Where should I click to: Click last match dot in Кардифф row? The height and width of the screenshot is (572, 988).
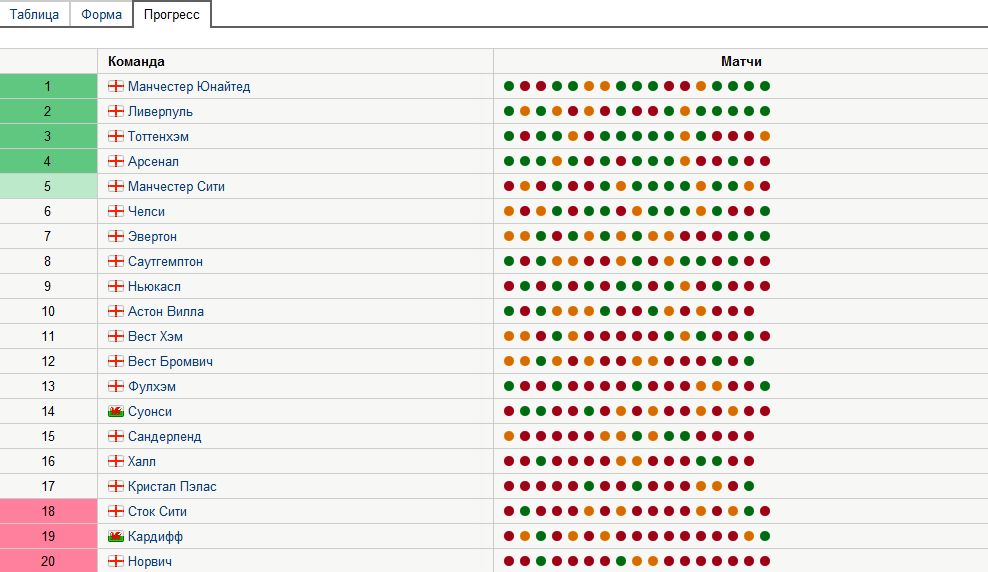765,536
